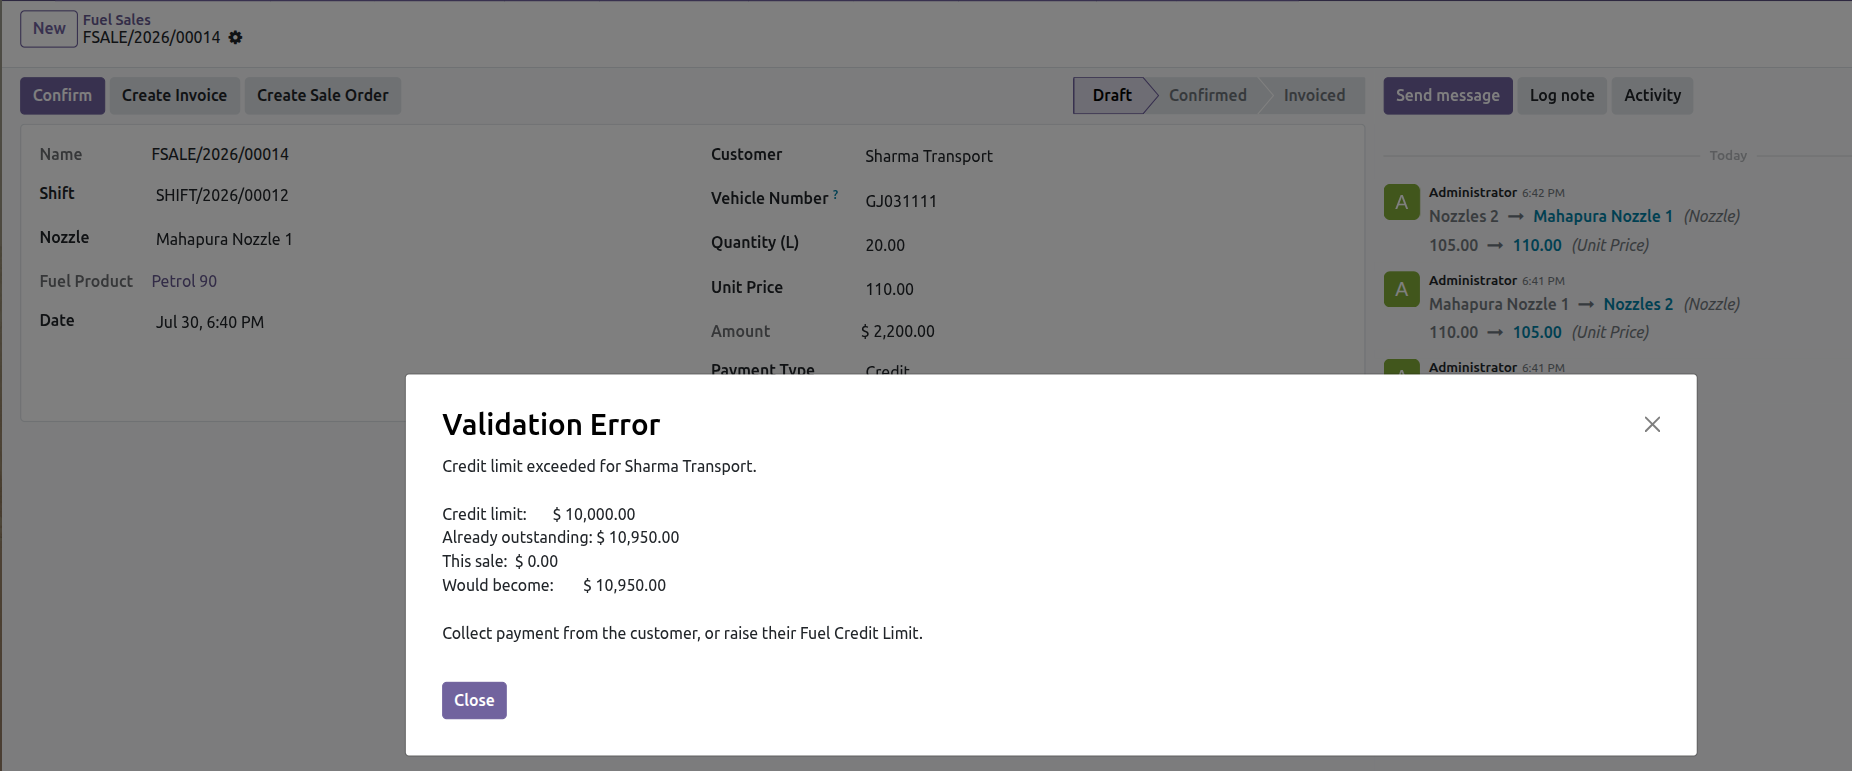Edit the Vehicle Number field GJ031111

click(x=901, y=201)
